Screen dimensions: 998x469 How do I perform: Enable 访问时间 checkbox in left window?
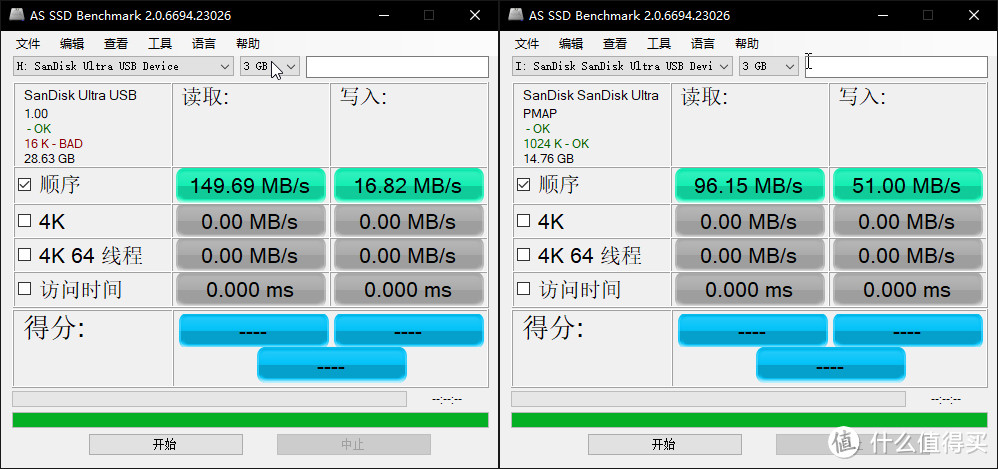pyautogui.click(x=24, y=290)
